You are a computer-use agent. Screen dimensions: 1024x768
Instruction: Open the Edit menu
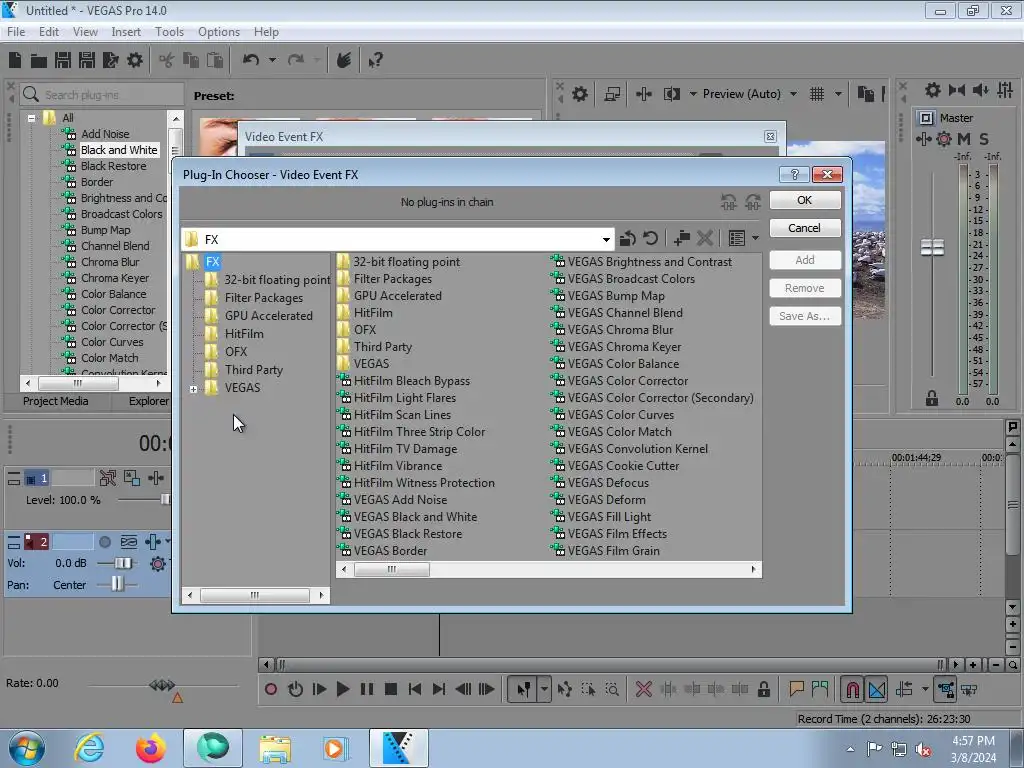tap(49, 31)
